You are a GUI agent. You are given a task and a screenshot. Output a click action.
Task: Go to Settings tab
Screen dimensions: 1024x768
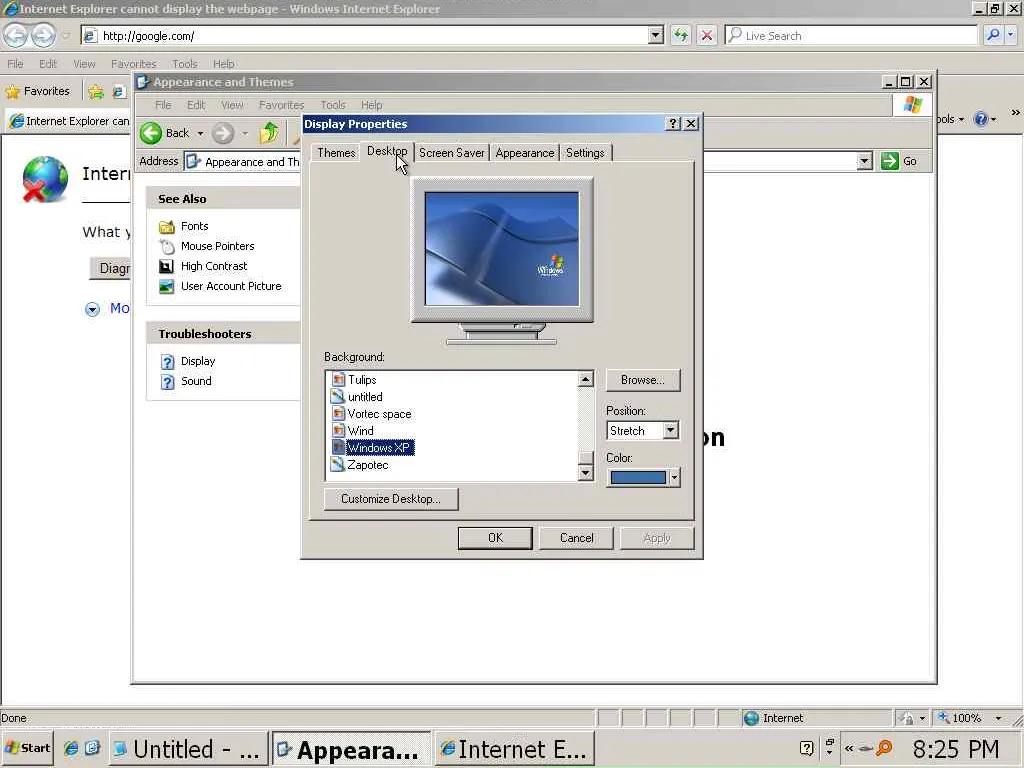pyautogui.click(x=585, y=153)
